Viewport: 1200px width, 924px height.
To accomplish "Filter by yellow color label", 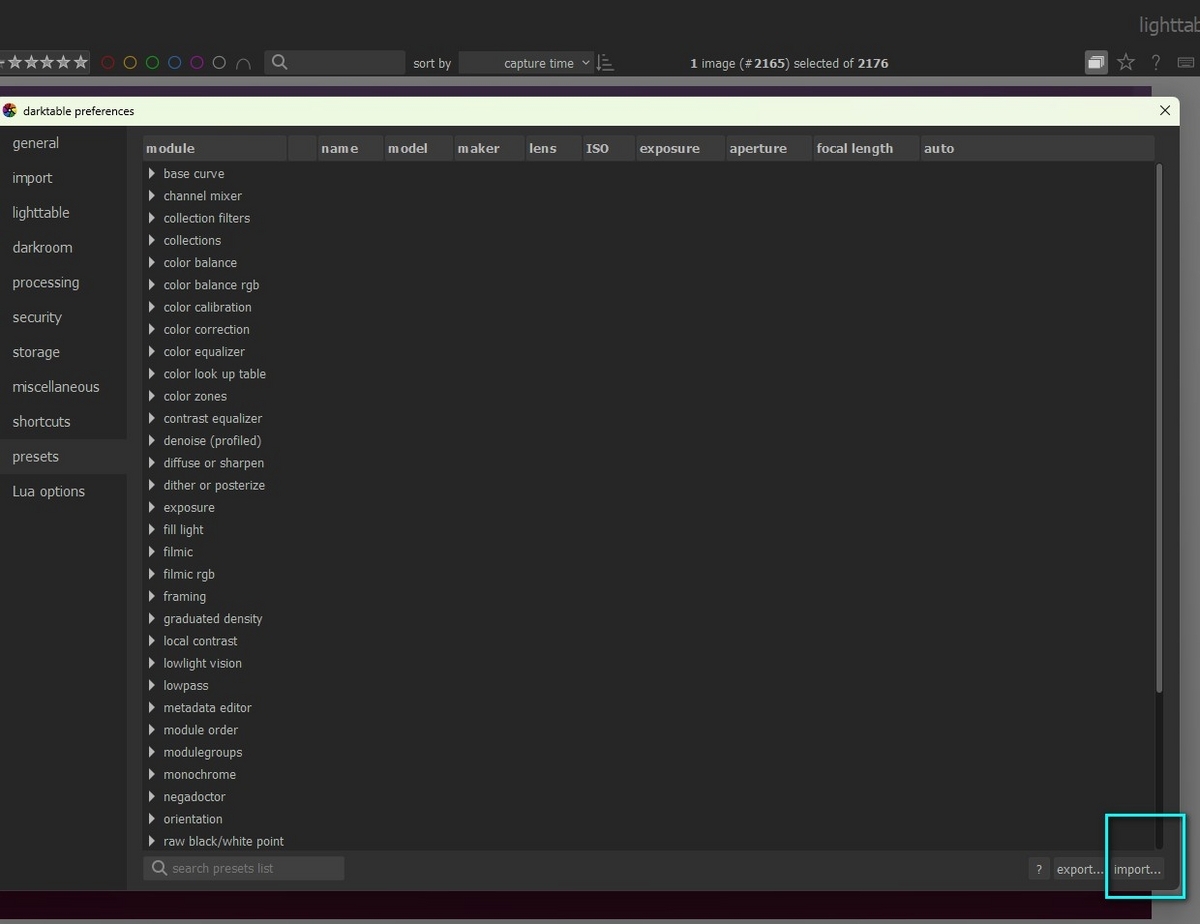I will (130, 63).
